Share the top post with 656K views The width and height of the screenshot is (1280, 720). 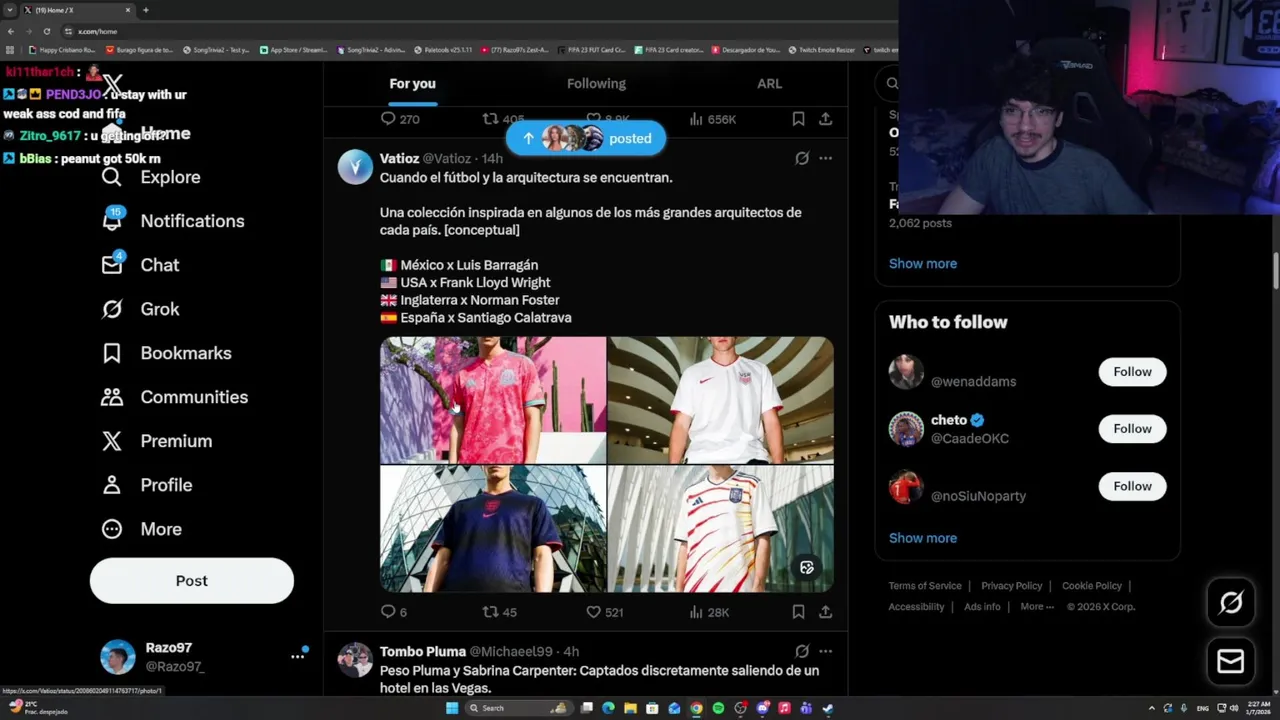click(x=825, y=119)
